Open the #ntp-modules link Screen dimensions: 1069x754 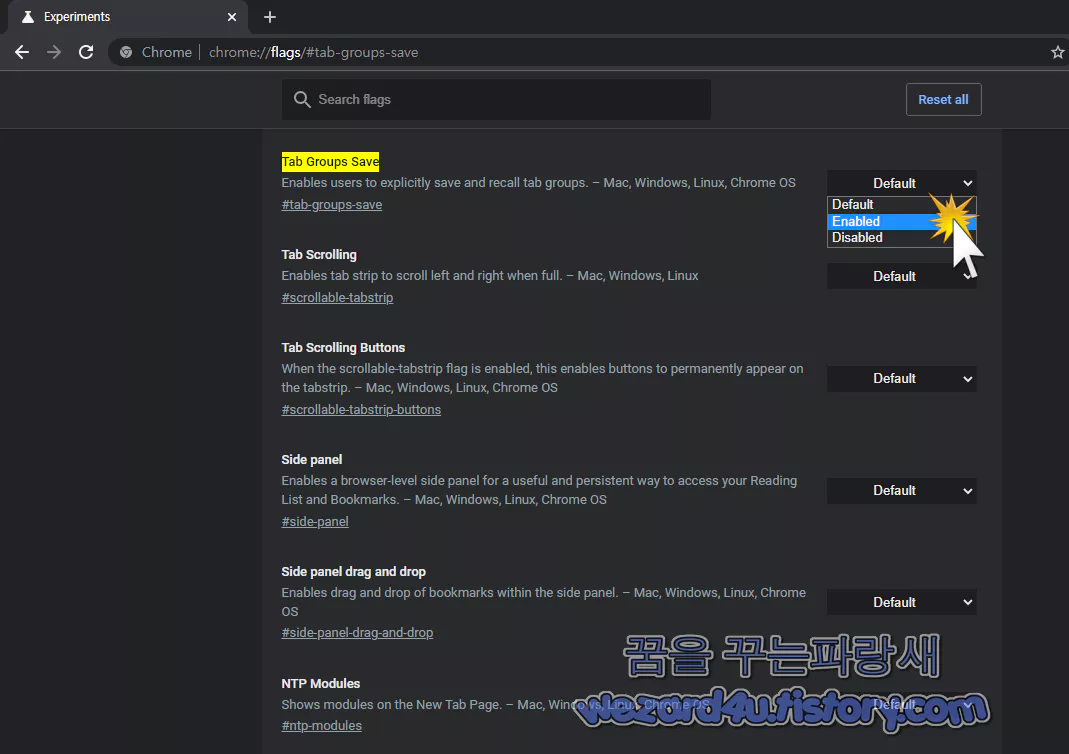(322, 725)
